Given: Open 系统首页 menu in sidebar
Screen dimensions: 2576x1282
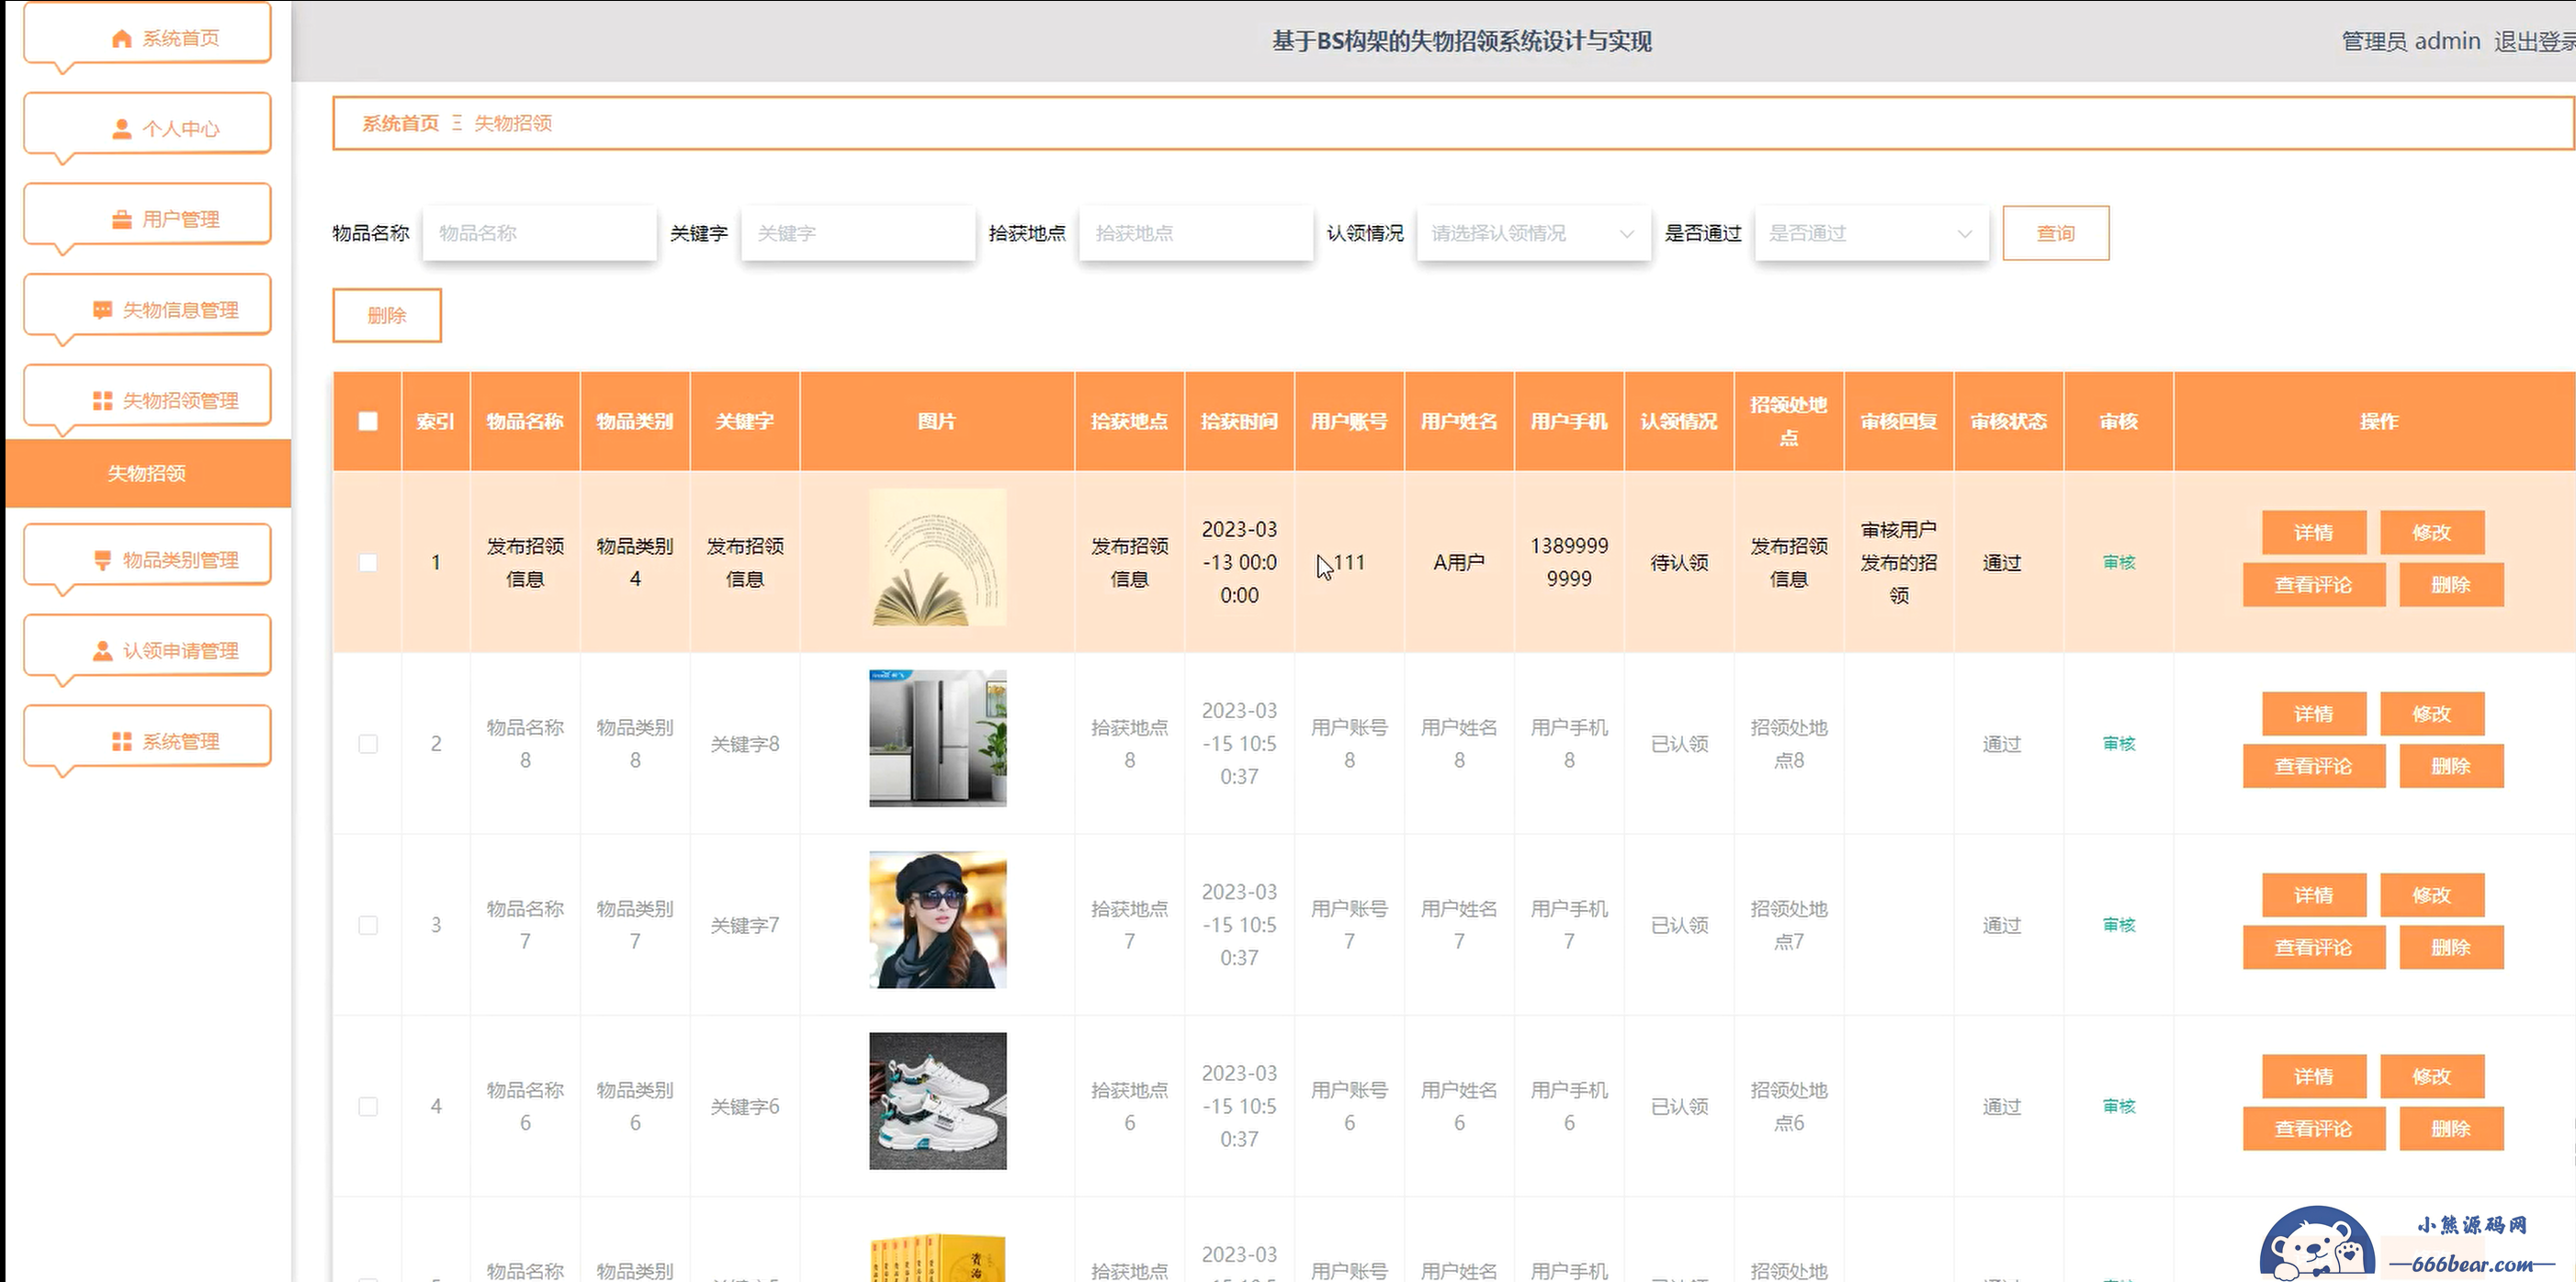Looking at the screenshot, I should click(147, 33).
